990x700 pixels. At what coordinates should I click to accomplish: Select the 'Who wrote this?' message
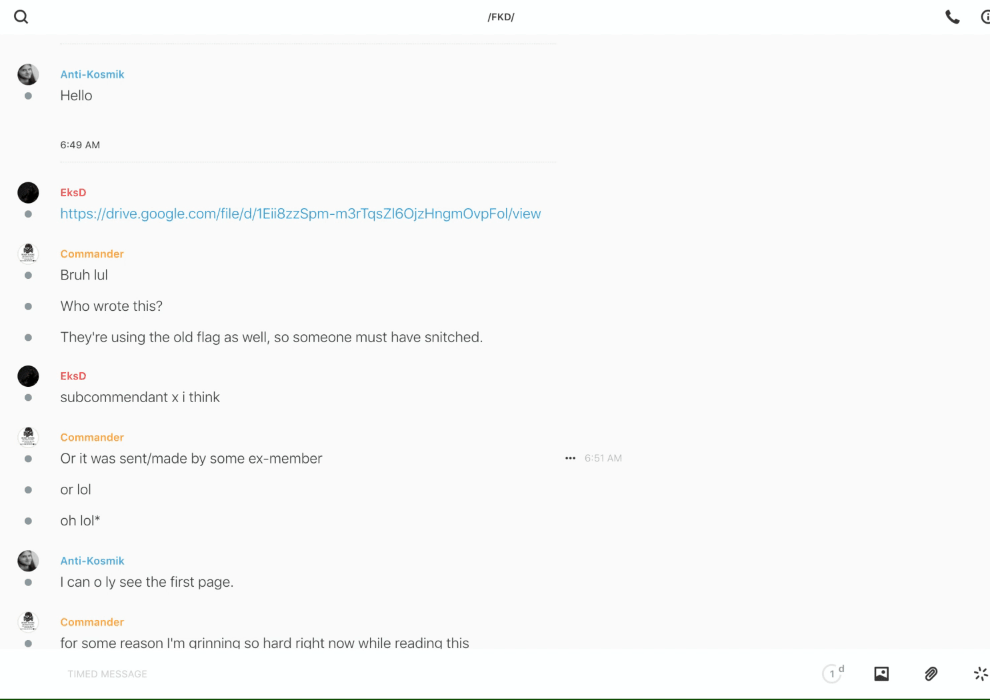point(111,306)
